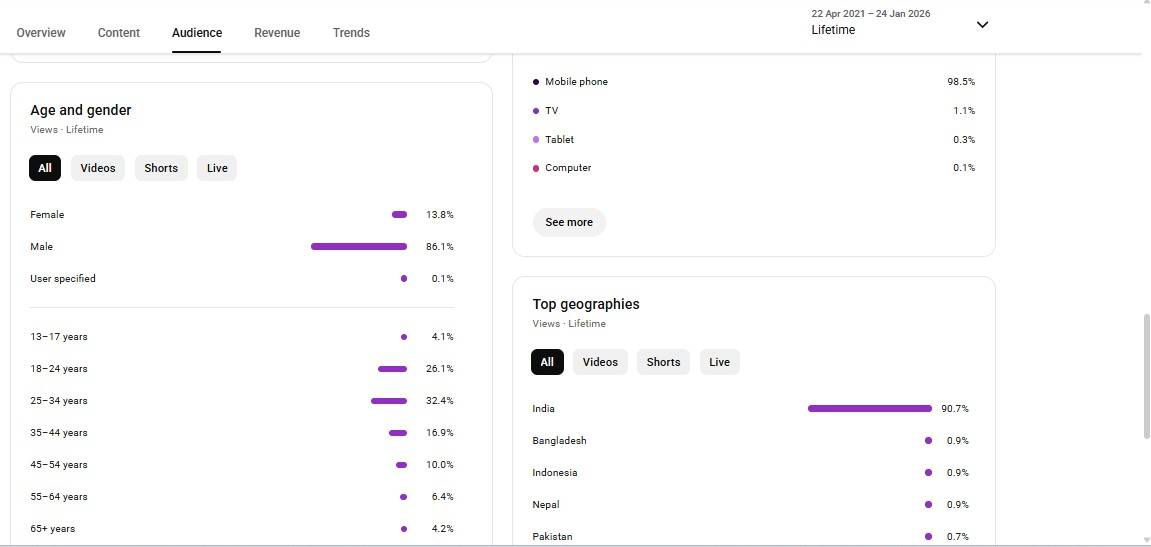Select All chip in Top geographies

pos(547,362)
